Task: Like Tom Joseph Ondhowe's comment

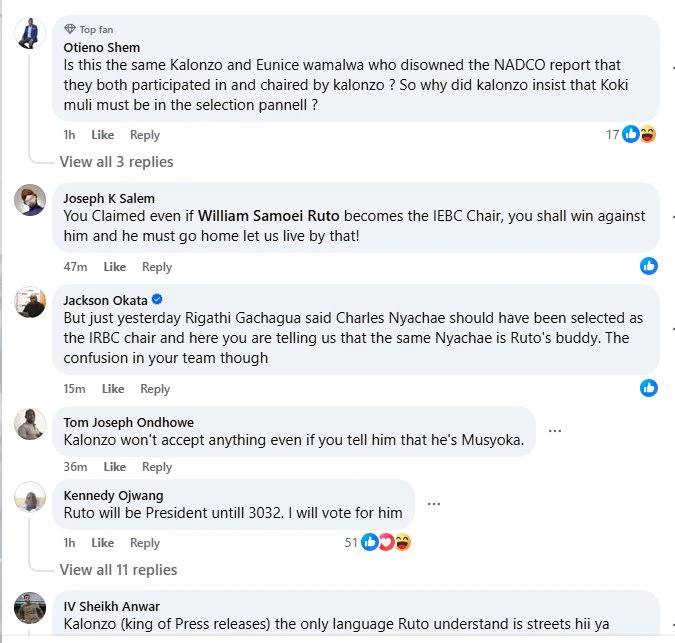Action: click(x=115, y=467)
